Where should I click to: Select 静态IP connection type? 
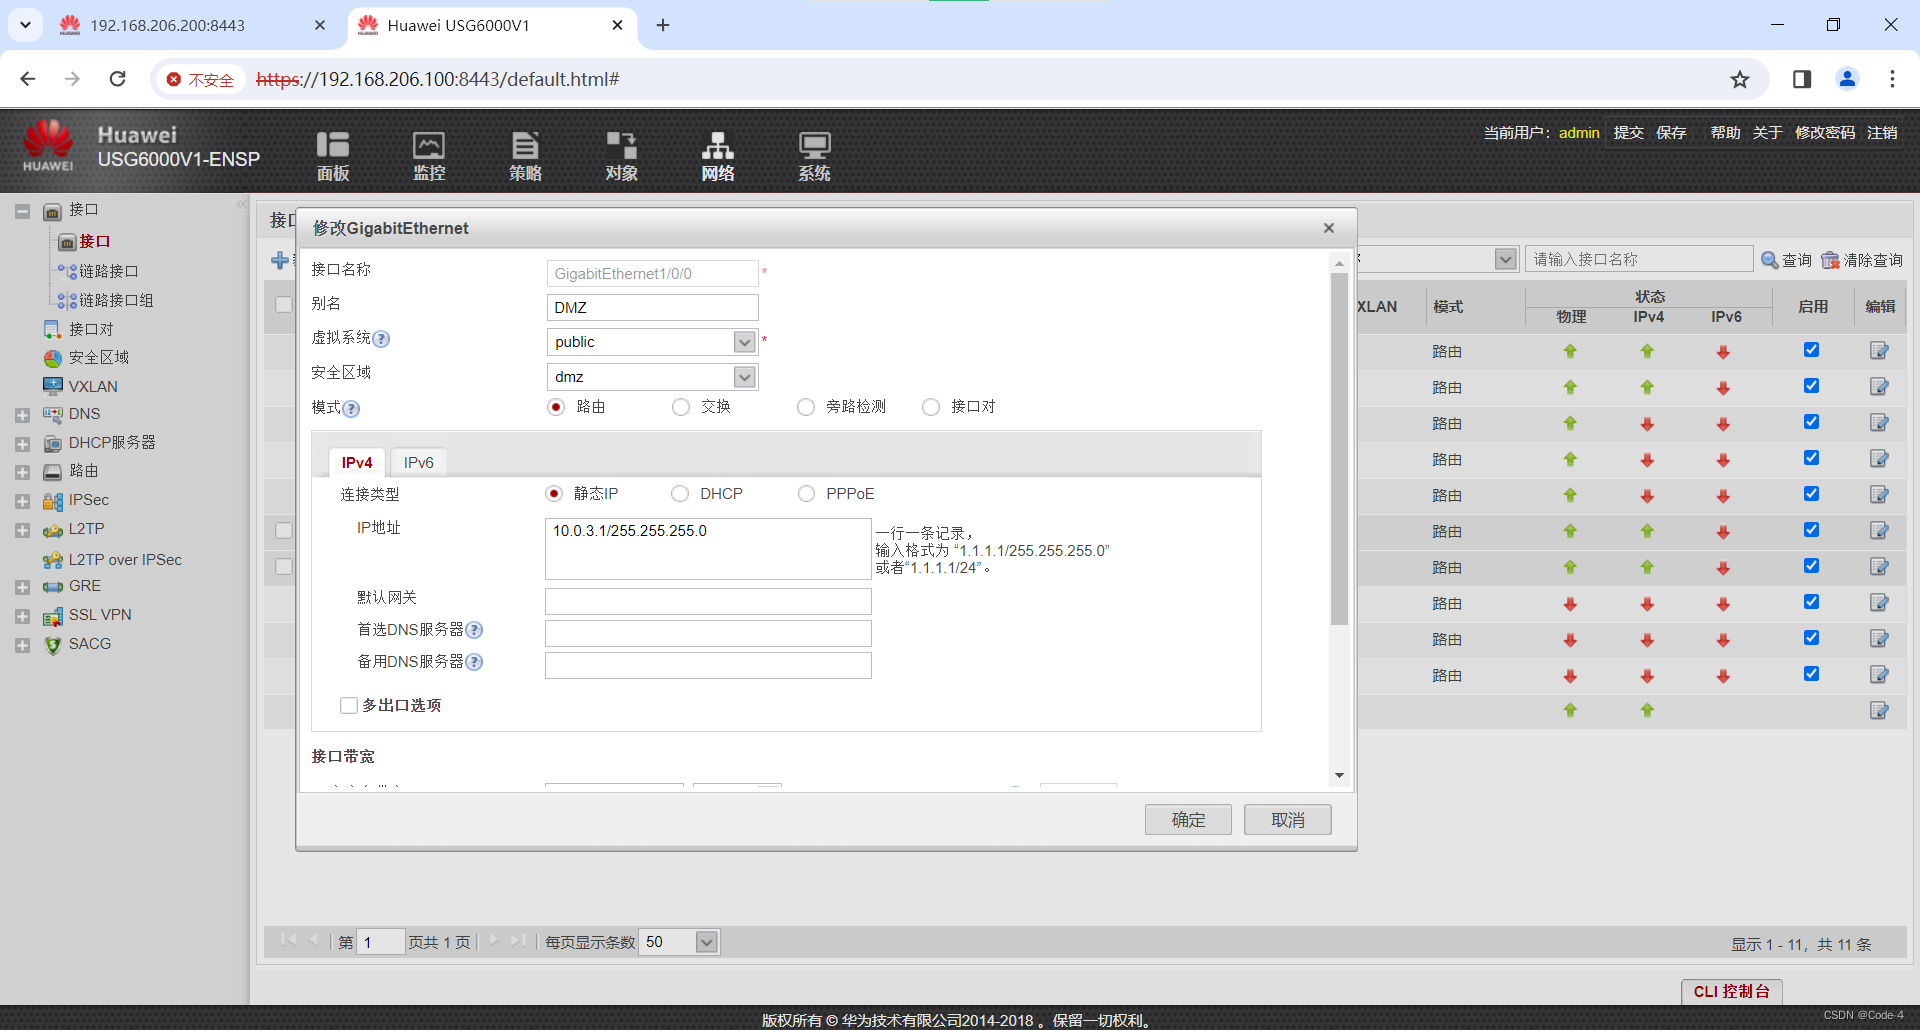[554, 494]
